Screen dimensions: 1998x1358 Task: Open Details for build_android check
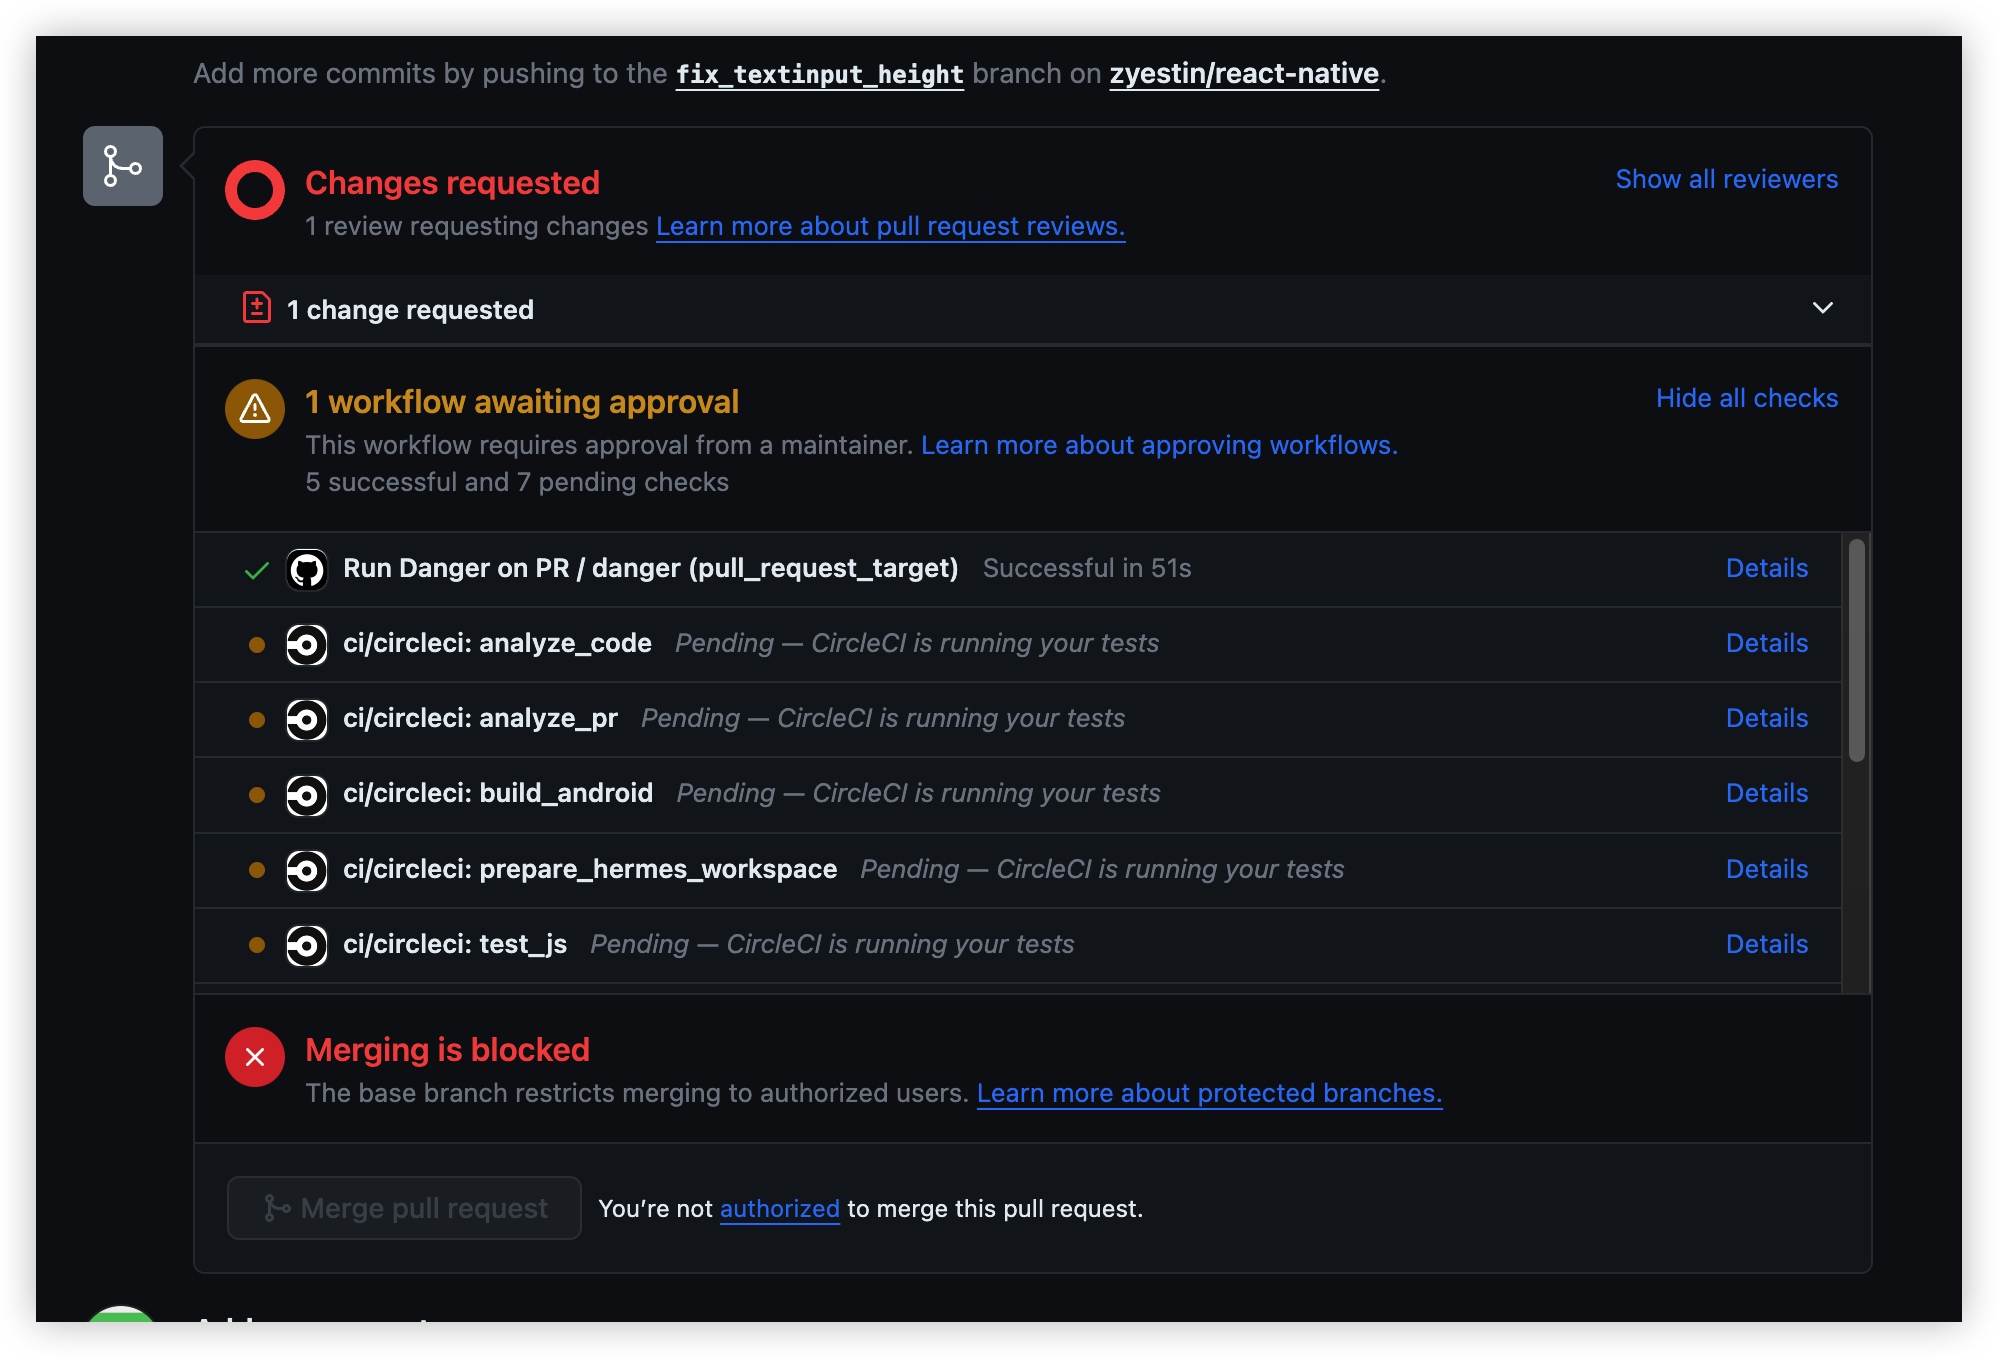pos(1766,793)
